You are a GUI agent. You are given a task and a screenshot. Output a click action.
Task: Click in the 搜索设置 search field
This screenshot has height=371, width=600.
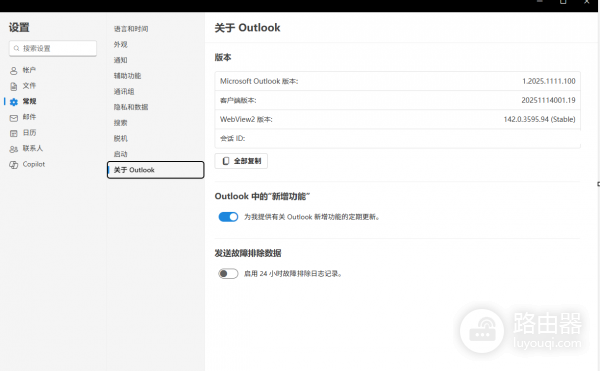[53, 48]
